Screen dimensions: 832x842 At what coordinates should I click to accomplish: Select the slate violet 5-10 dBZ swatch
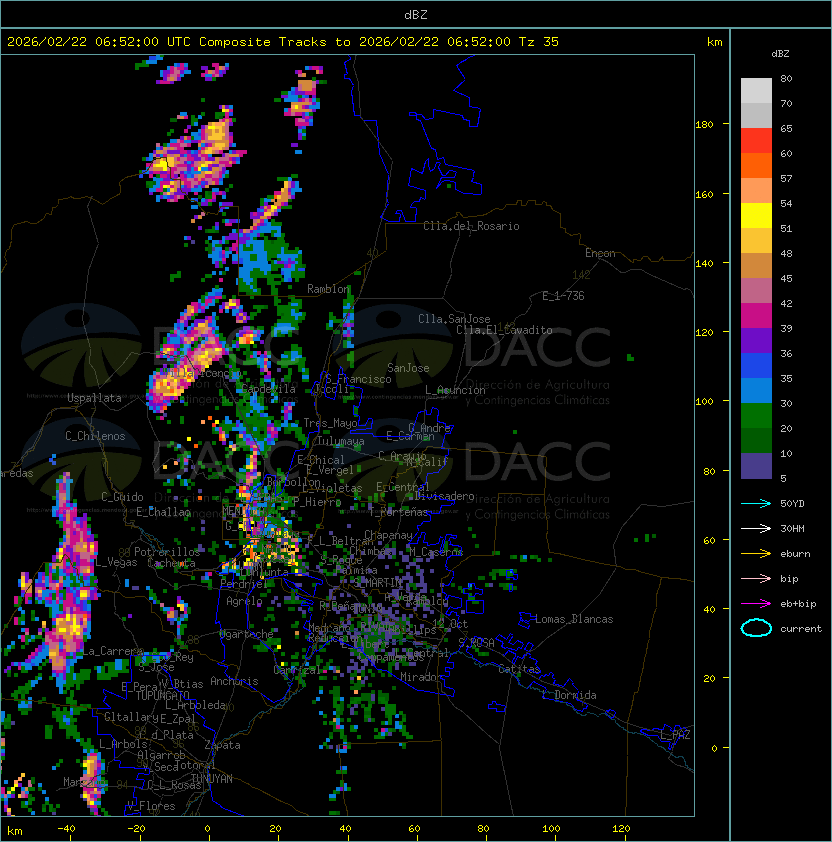click(x=756, y=466)
